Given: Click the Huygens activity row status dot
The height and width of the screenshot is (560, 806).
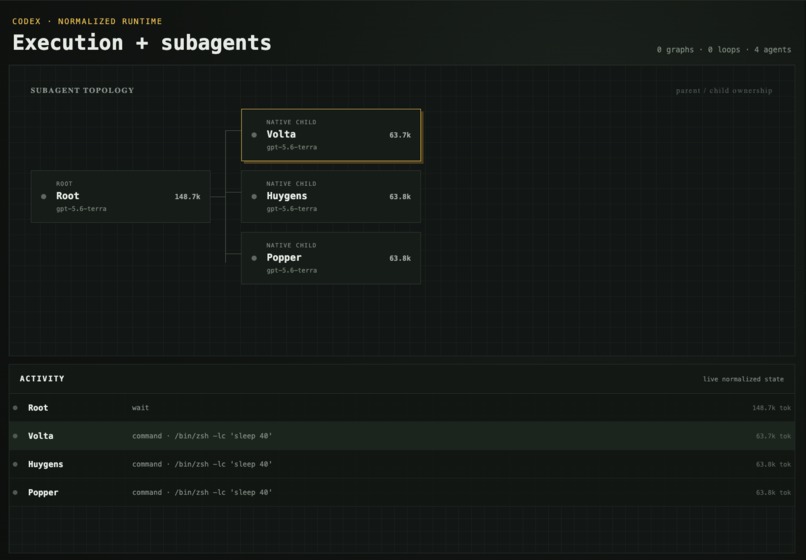Looking at the screenshot, I should [15, 464].
